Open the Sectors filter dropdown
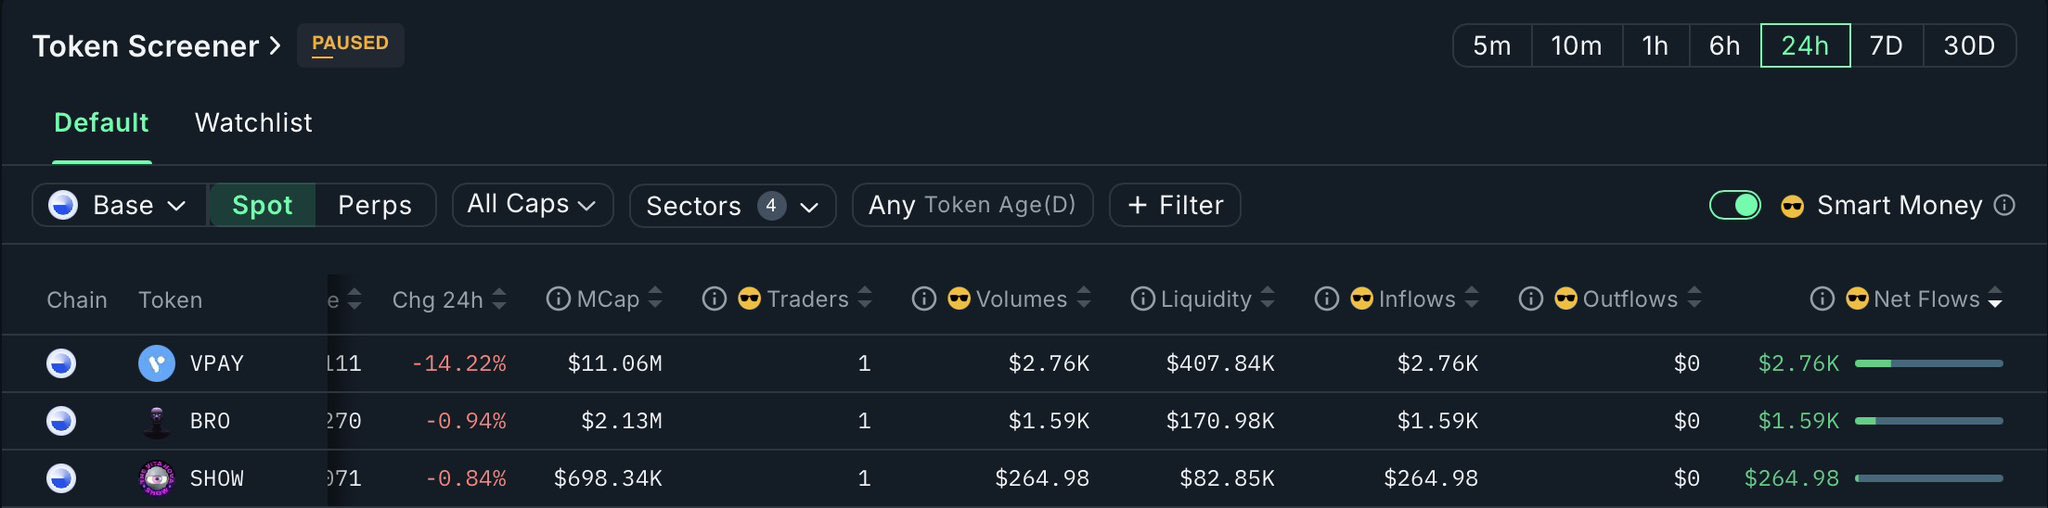2048x508 pixels. click(732, 206)
